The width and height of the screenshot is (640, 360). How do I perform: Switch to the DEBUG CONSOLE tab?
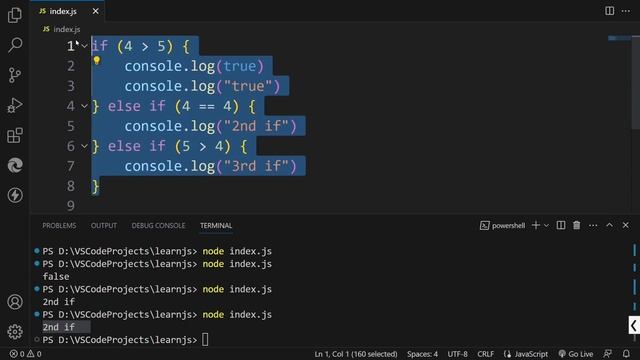point(158,226)
